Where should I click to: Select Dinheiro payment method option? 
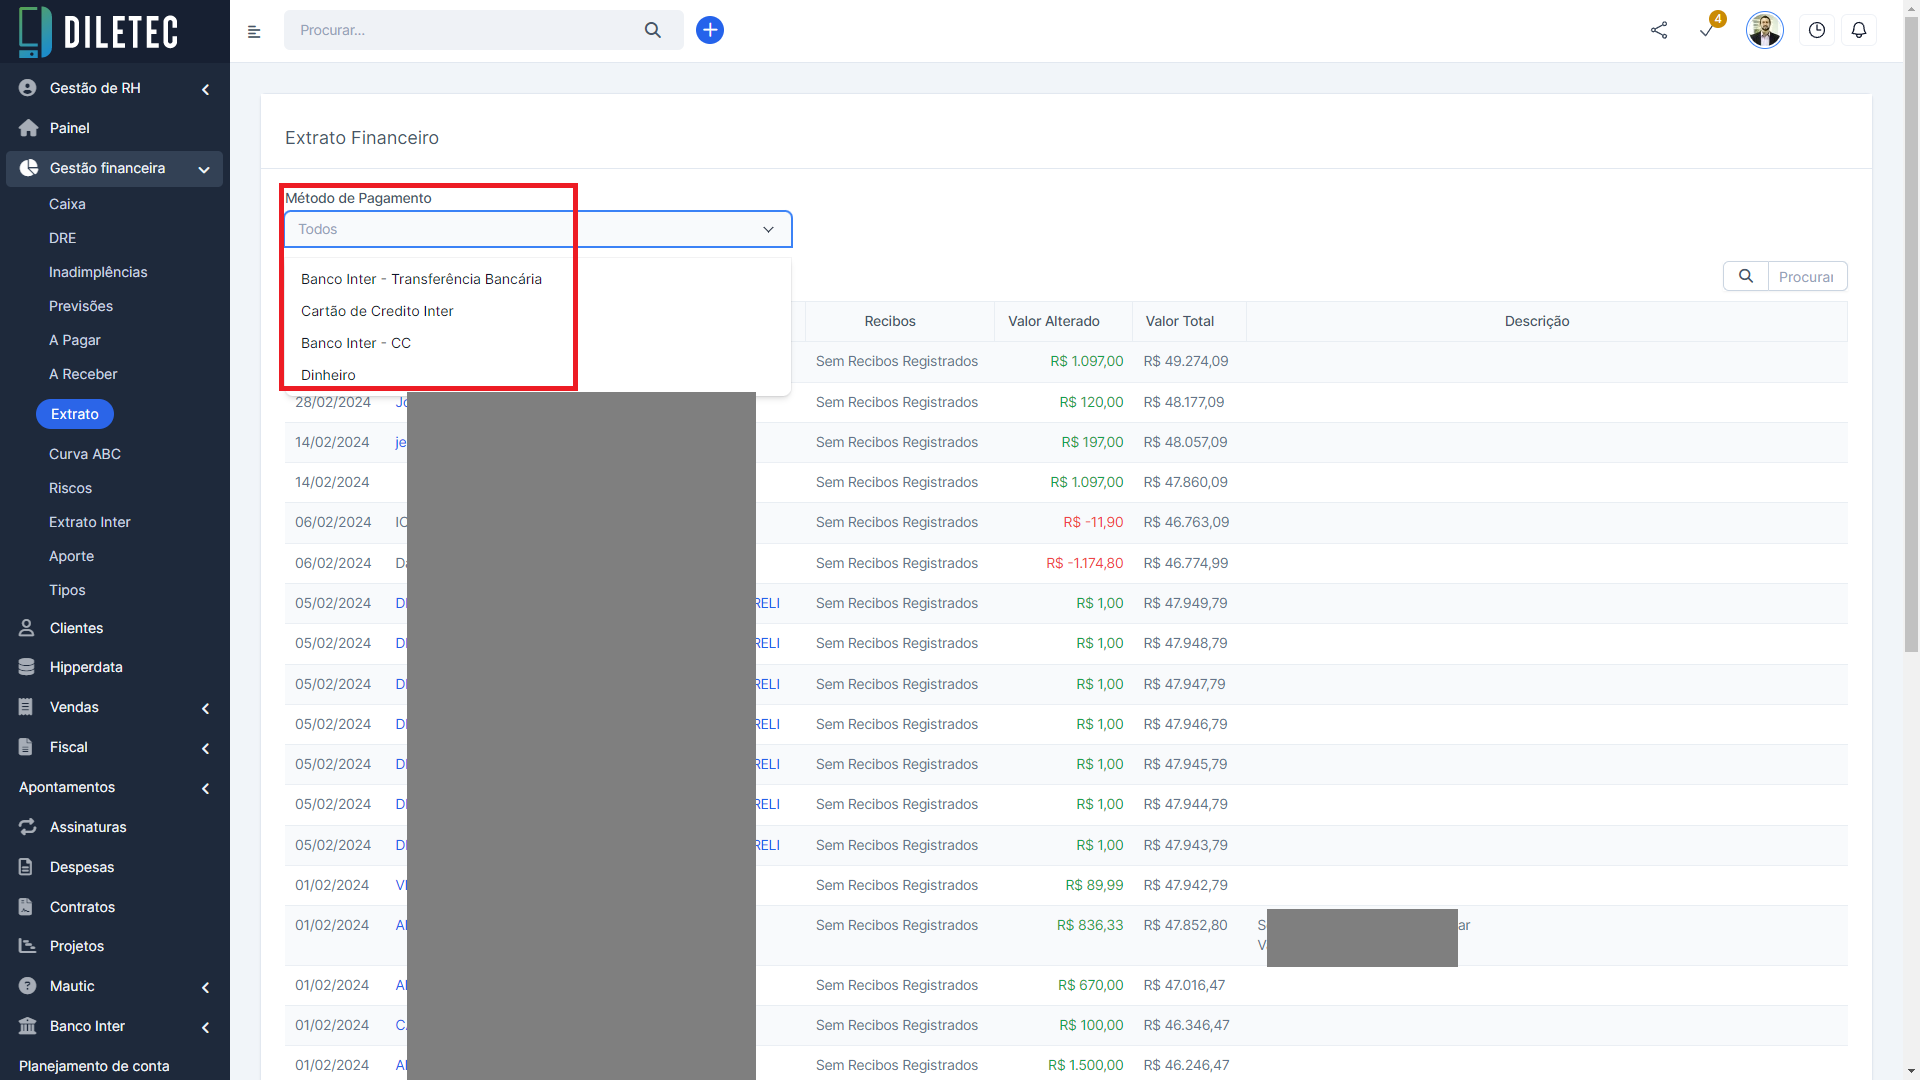coord(328,375)
